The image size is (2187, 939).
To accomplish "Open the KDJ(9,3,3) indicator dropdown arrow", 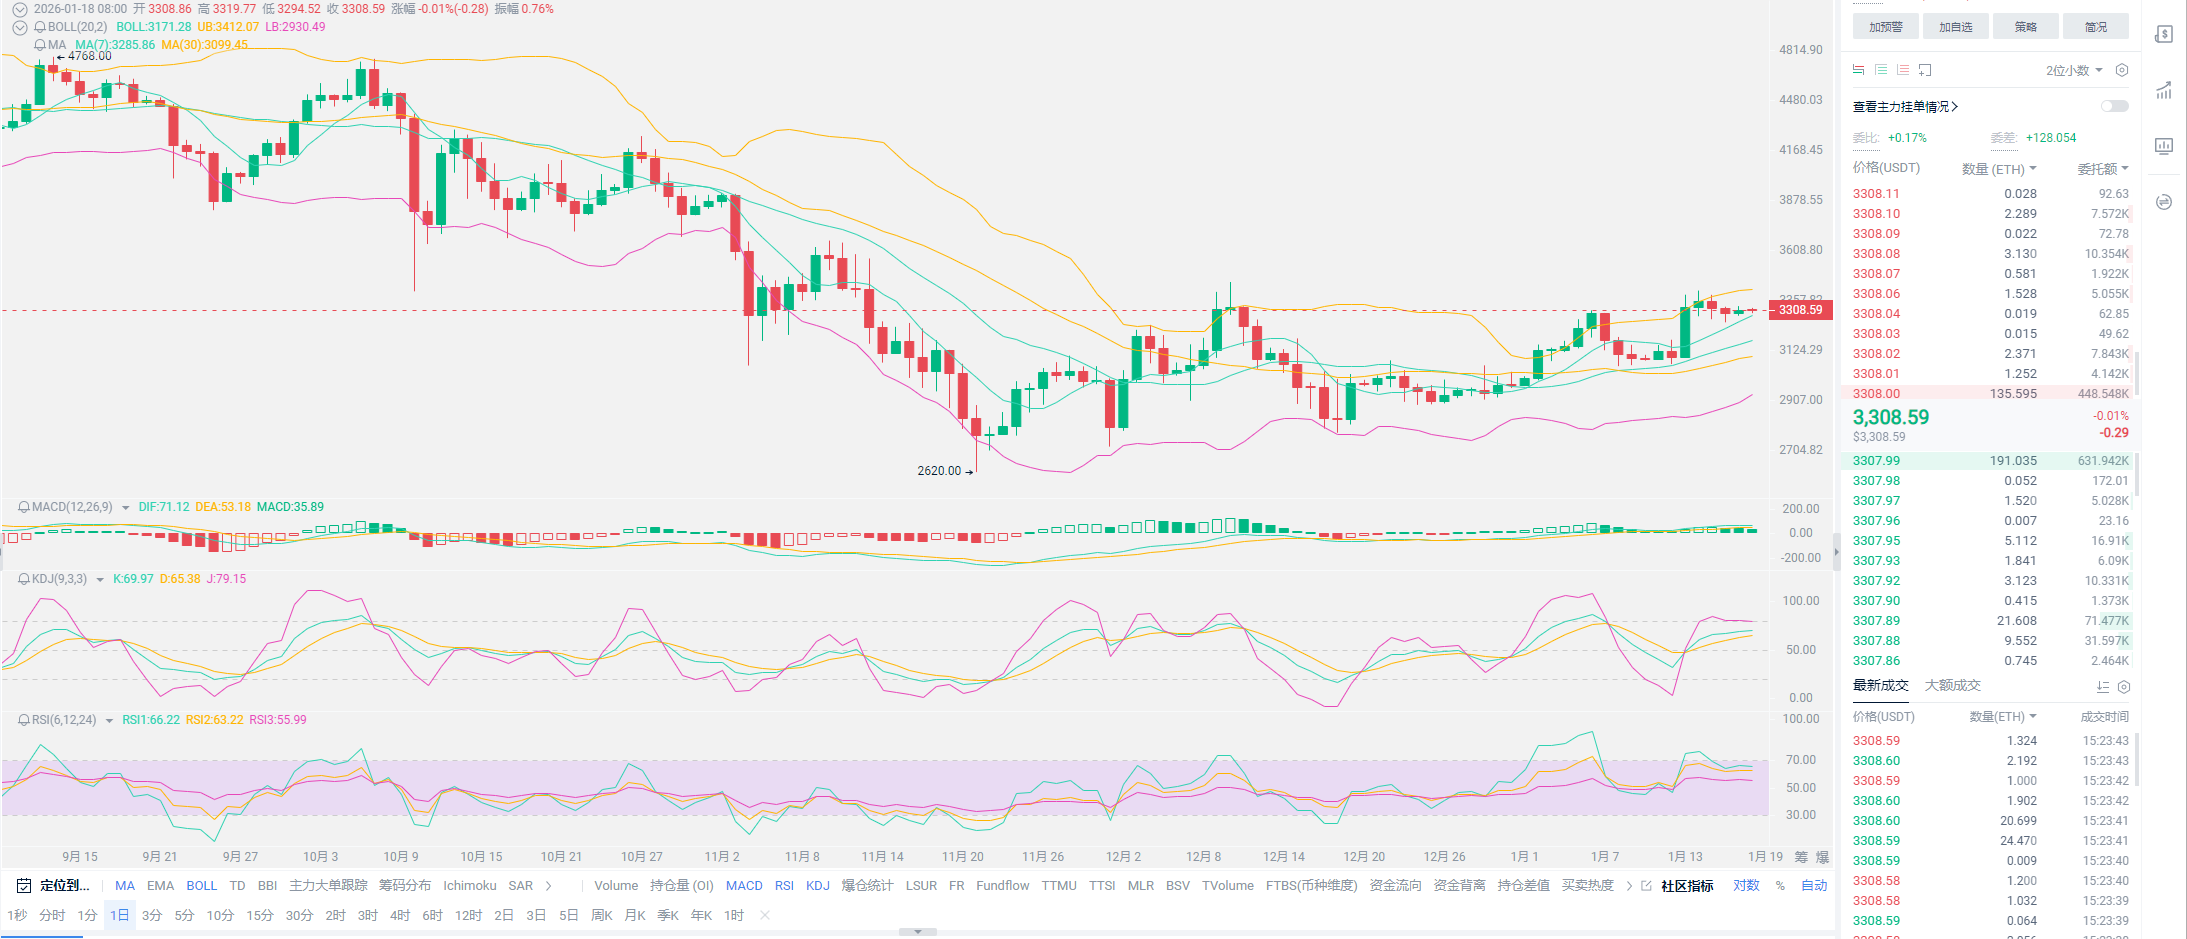I will [100, 580].
